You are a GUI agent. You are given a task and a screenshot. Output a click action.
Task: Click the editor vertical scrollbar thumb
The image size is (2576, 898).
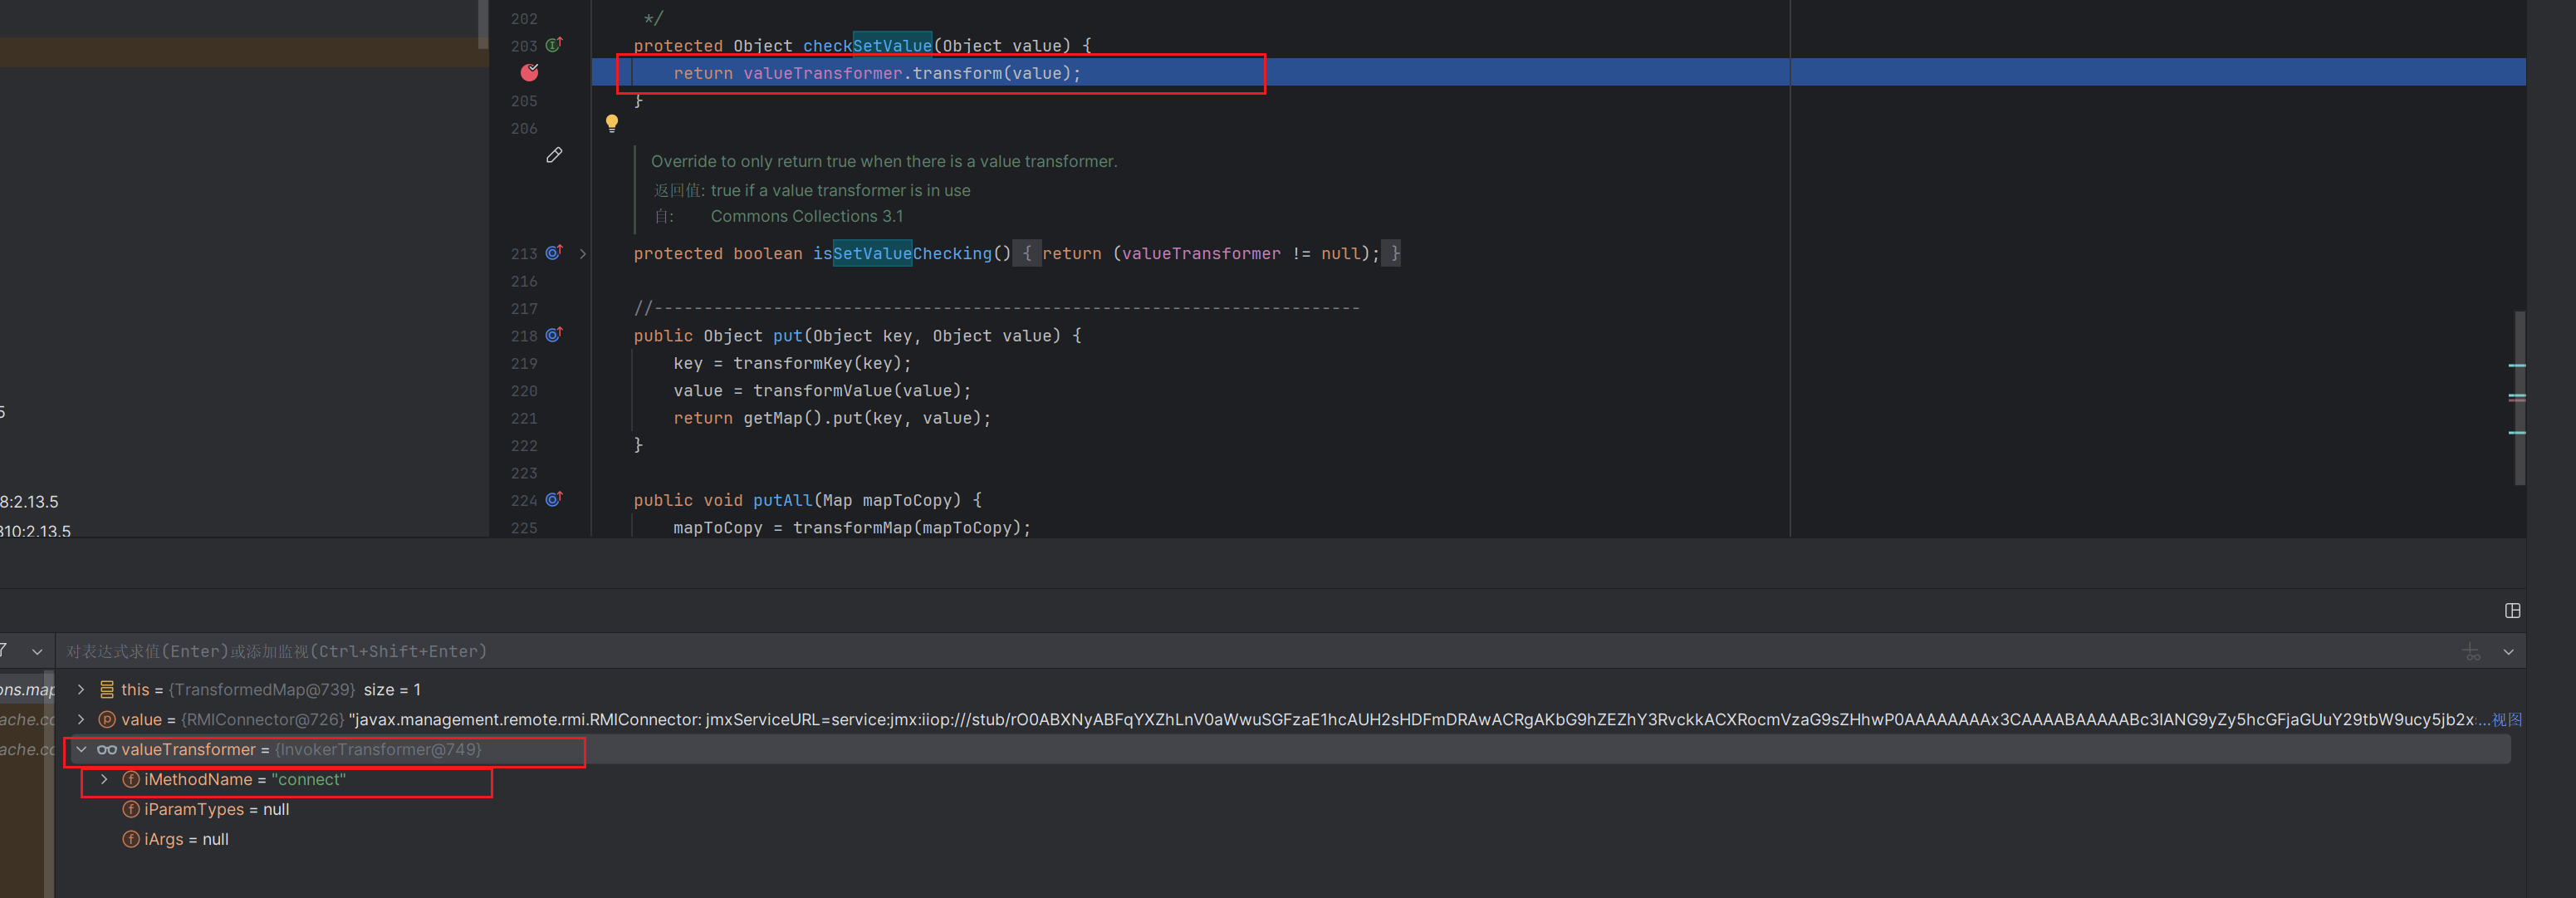coord(2519,398)
